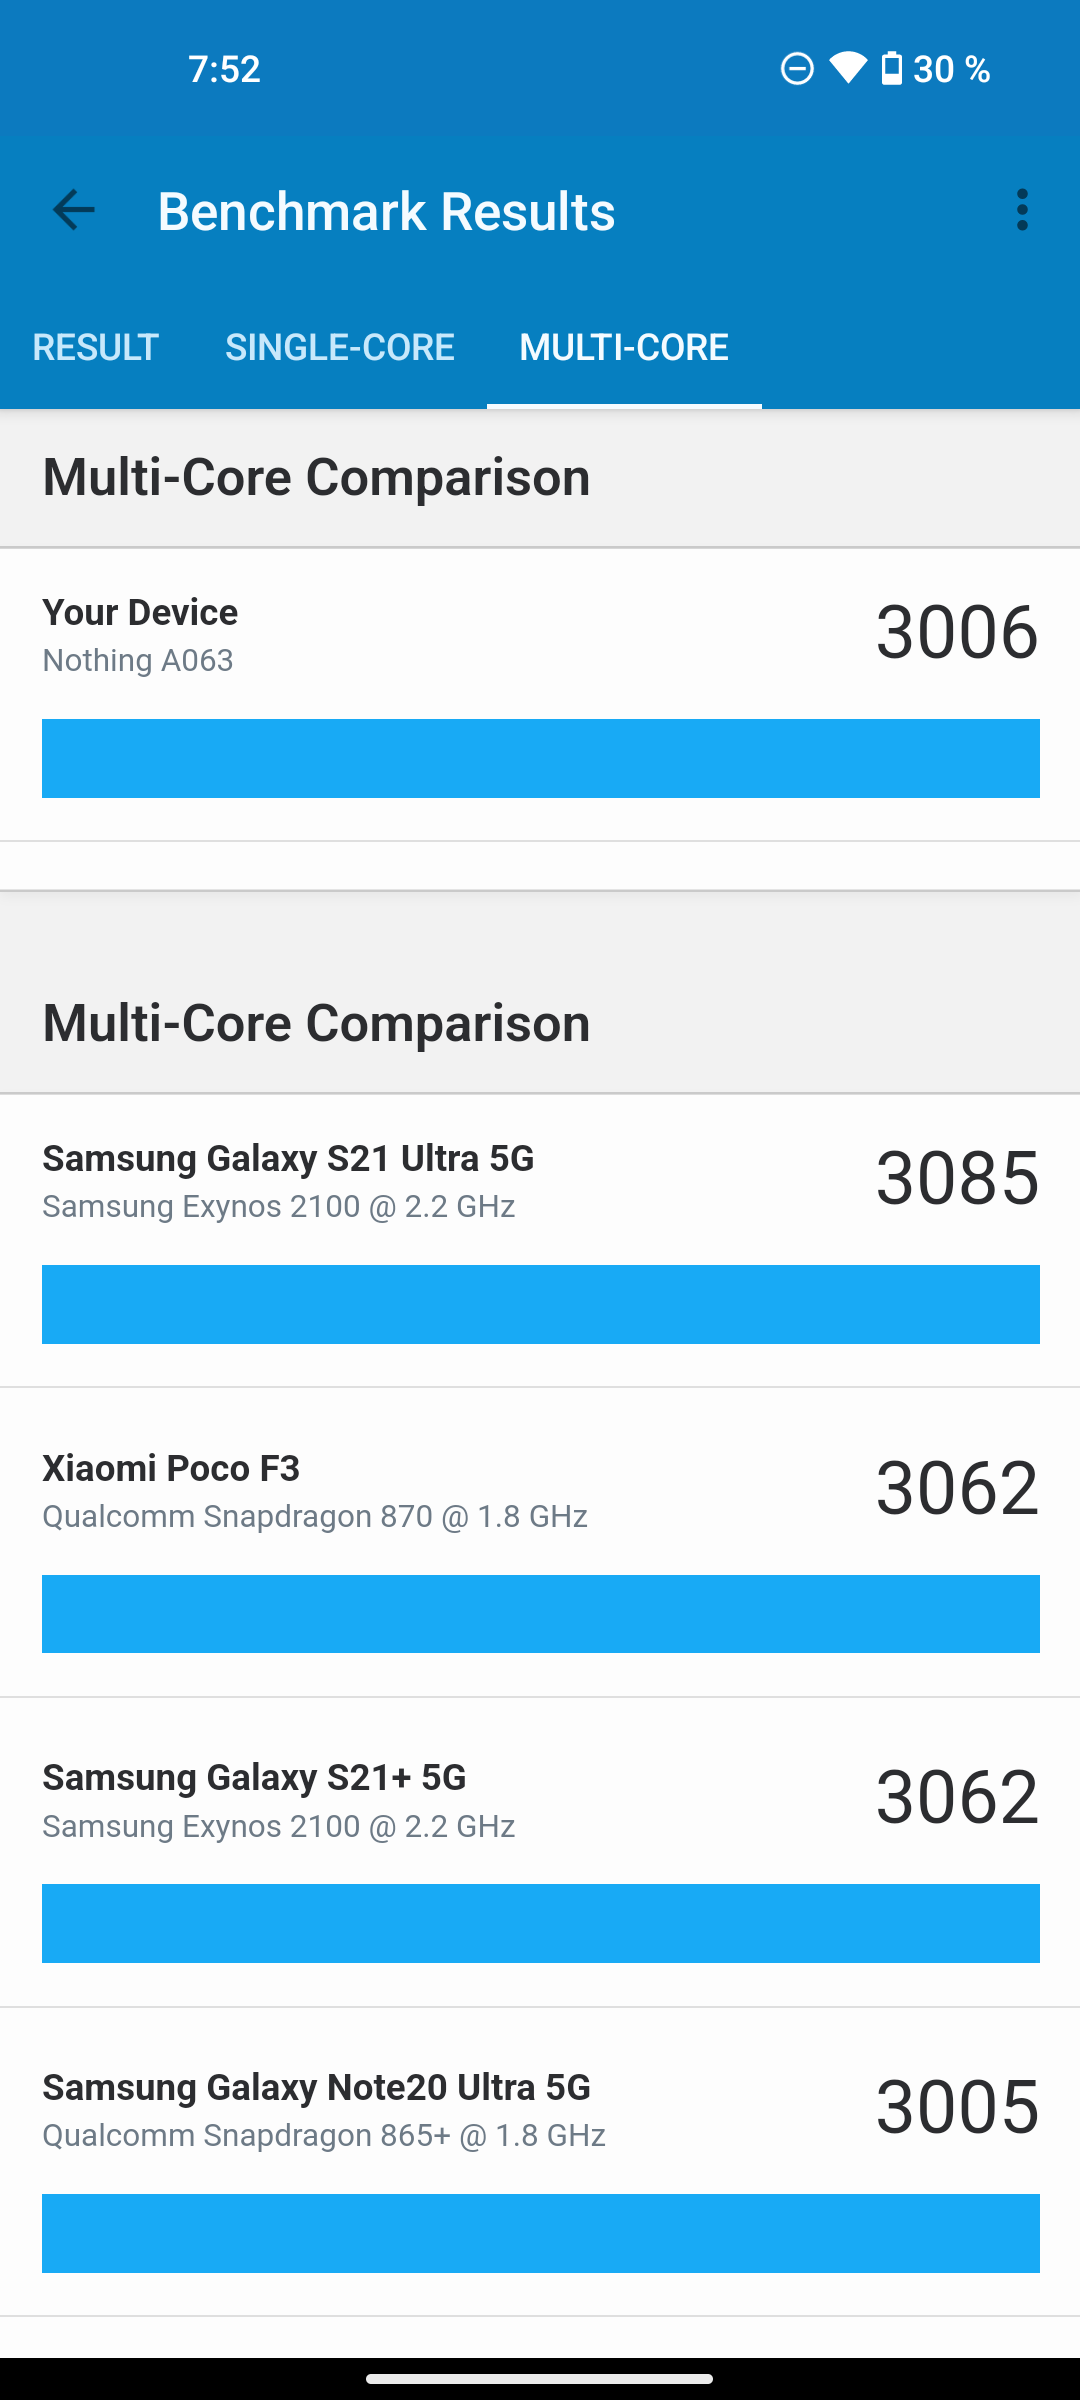Screen dimensions: 1080x2400
Task: Switch to the SINGLE-CORE tab
Action: 340,347
